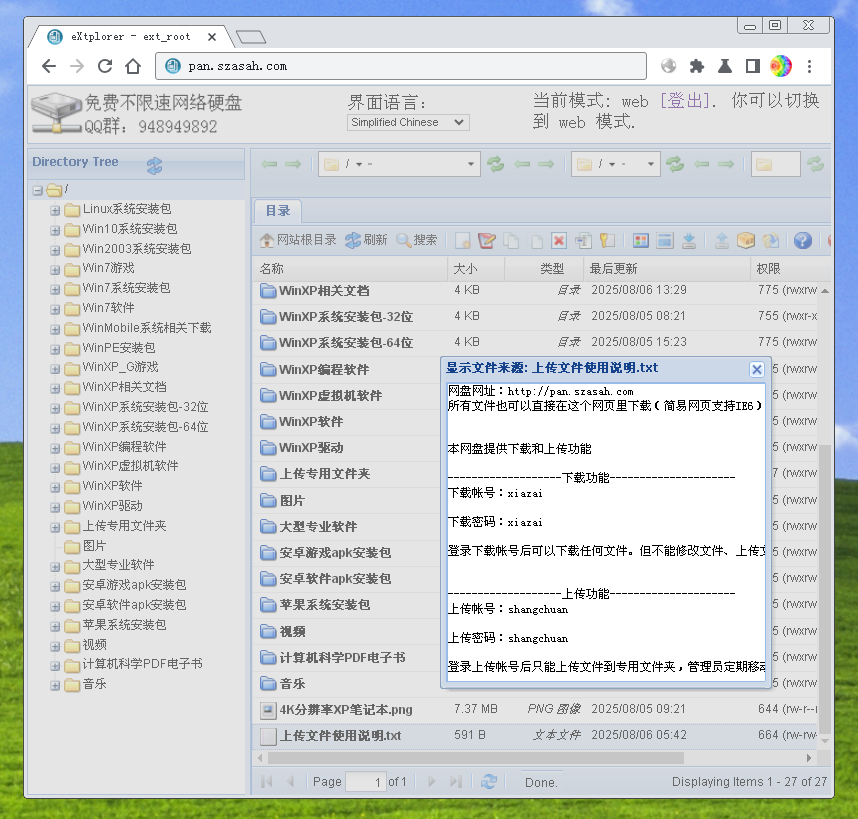The height and width of the screenshot is (819, 858).
Task: Open the wide path combo box dropdown arrow
Action: (471, 164)
